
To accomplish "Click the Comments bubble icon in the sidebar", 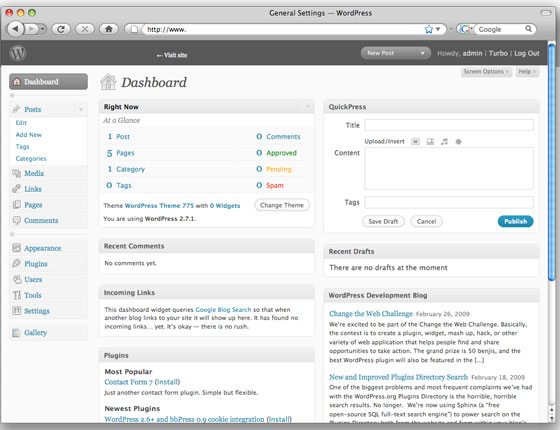I will click(x=17, y=220).
